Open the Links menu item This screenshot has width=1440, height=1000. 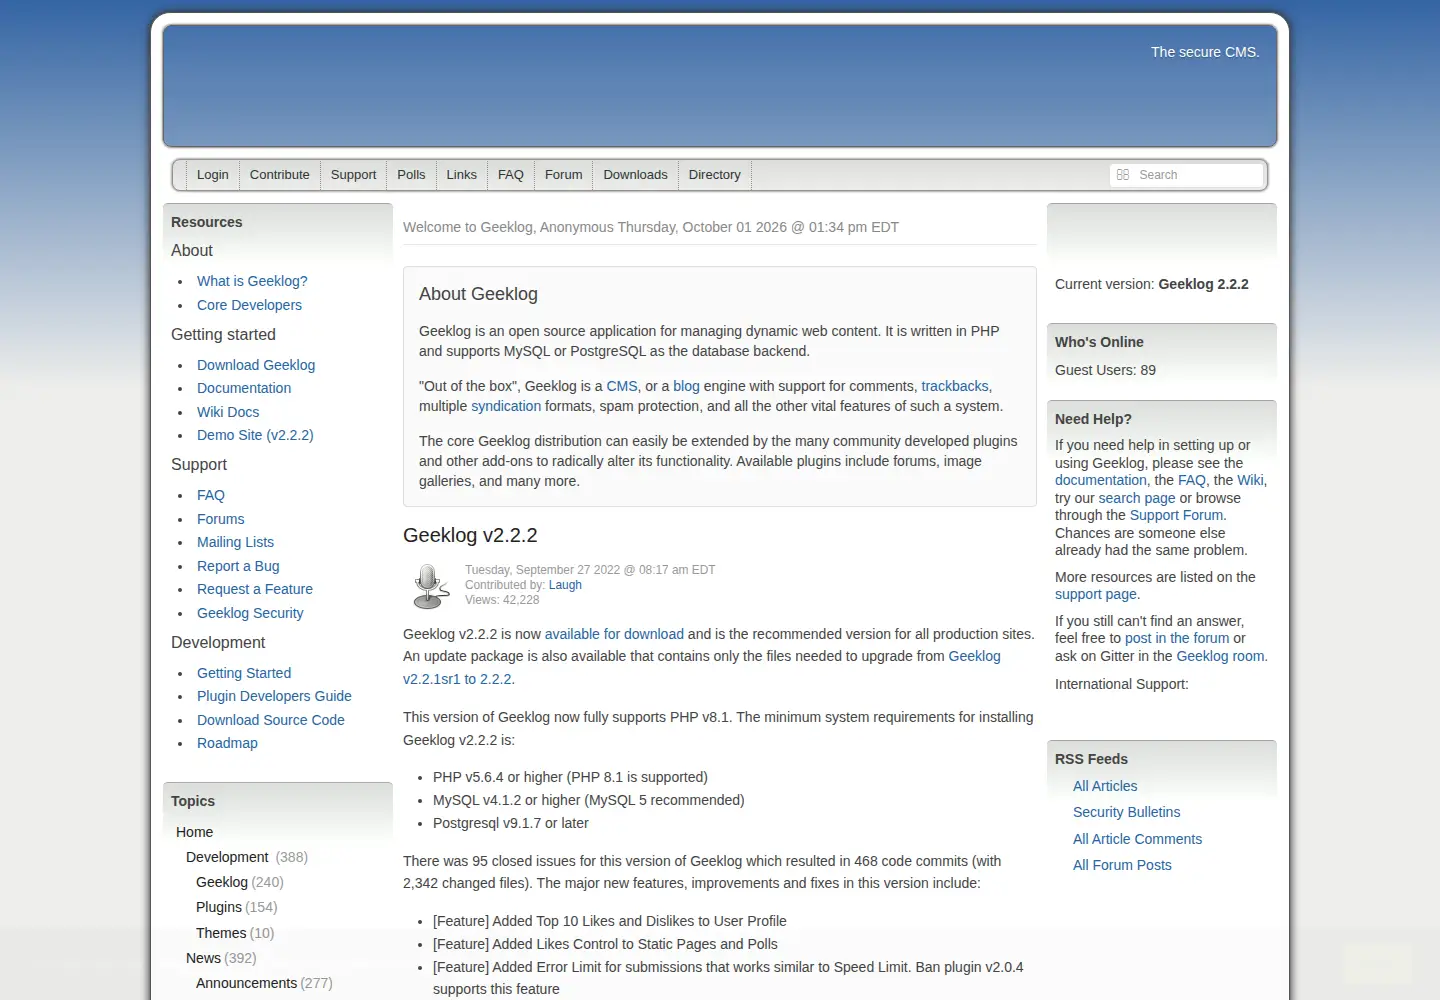pyautogui.click(x=462, y=175)
